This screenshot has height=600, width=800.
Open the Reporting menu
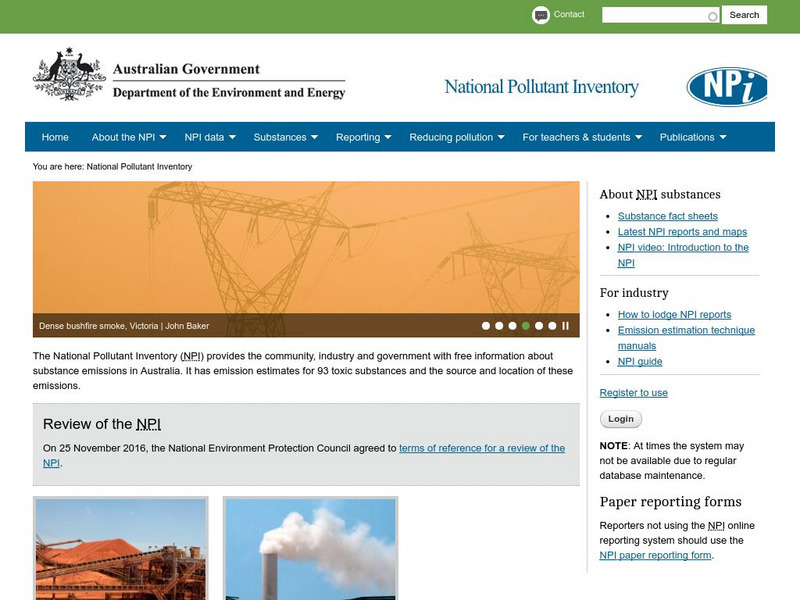pyautogui.click(x=358, y=137)
